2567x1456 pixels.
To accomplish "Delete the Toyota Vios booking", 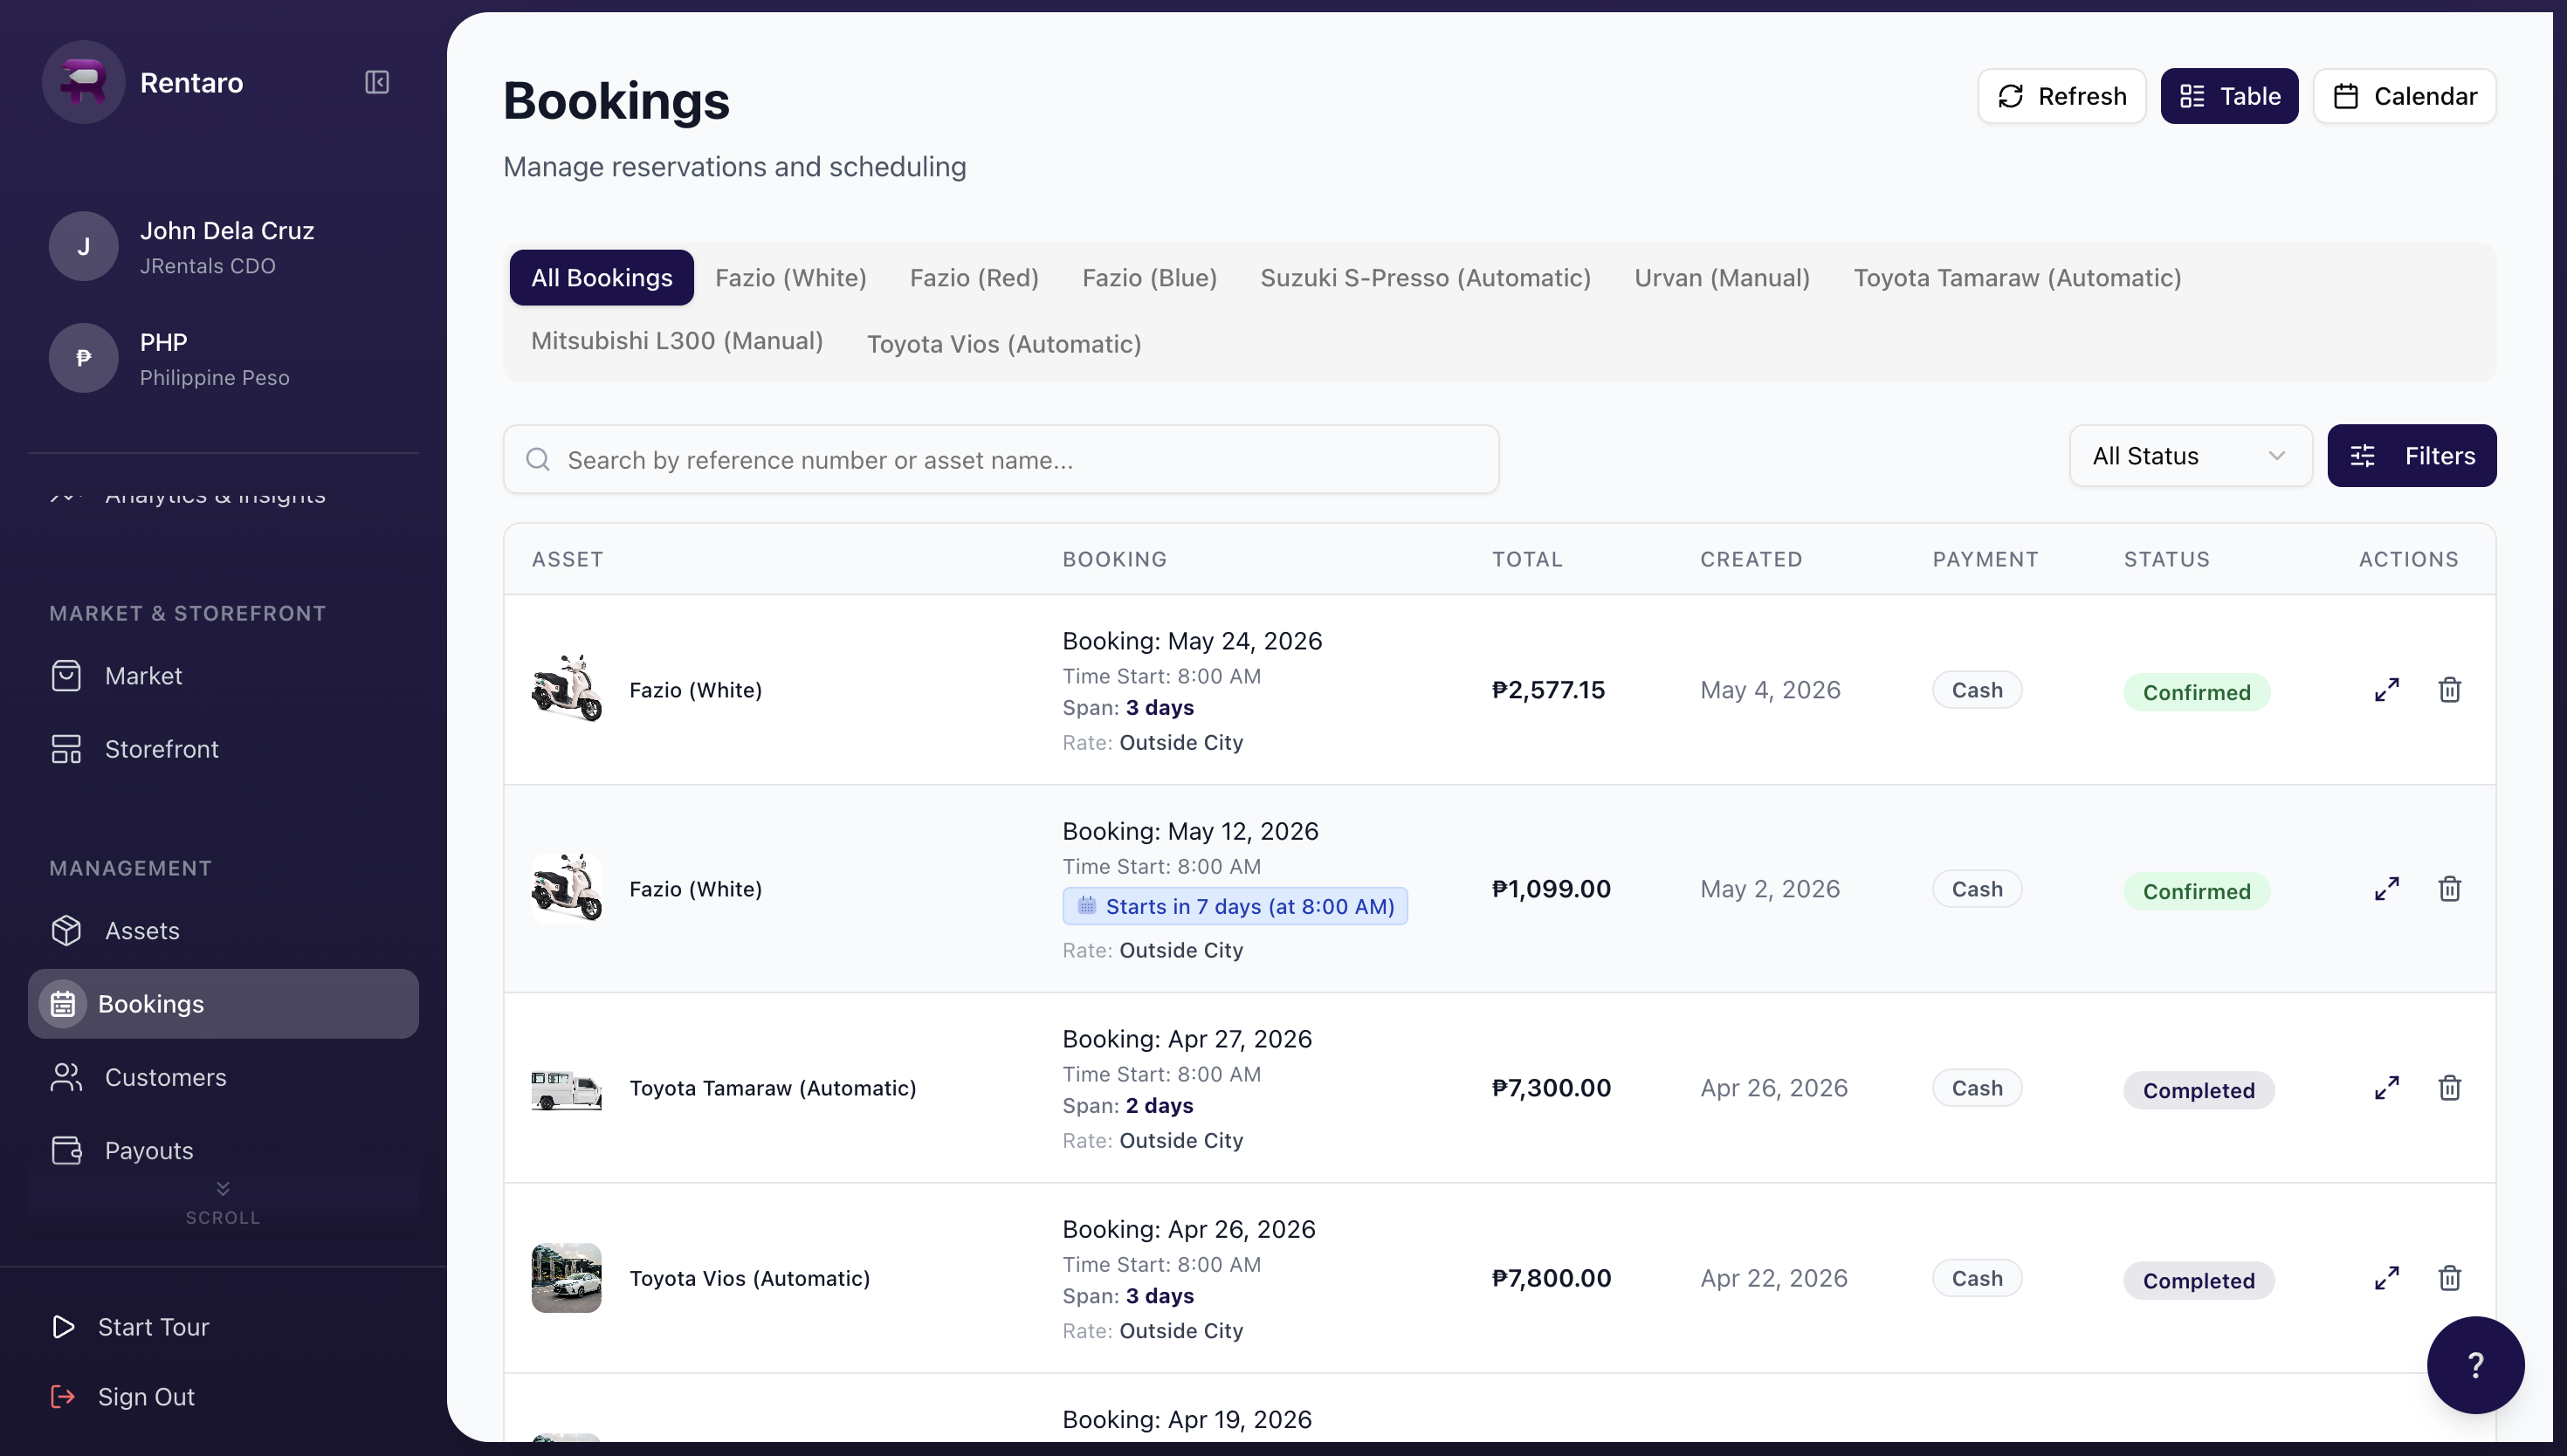I will [2450, 1278].
